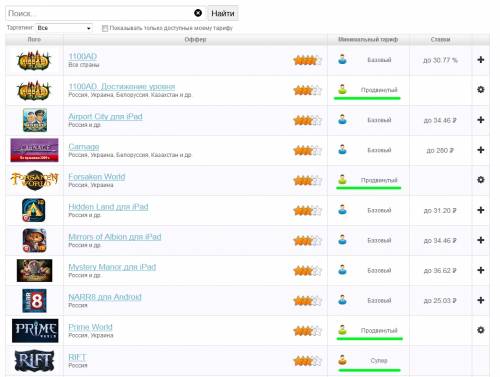Open the 1100AD offer link
This screenshot has height=377, width=500.
83,56
